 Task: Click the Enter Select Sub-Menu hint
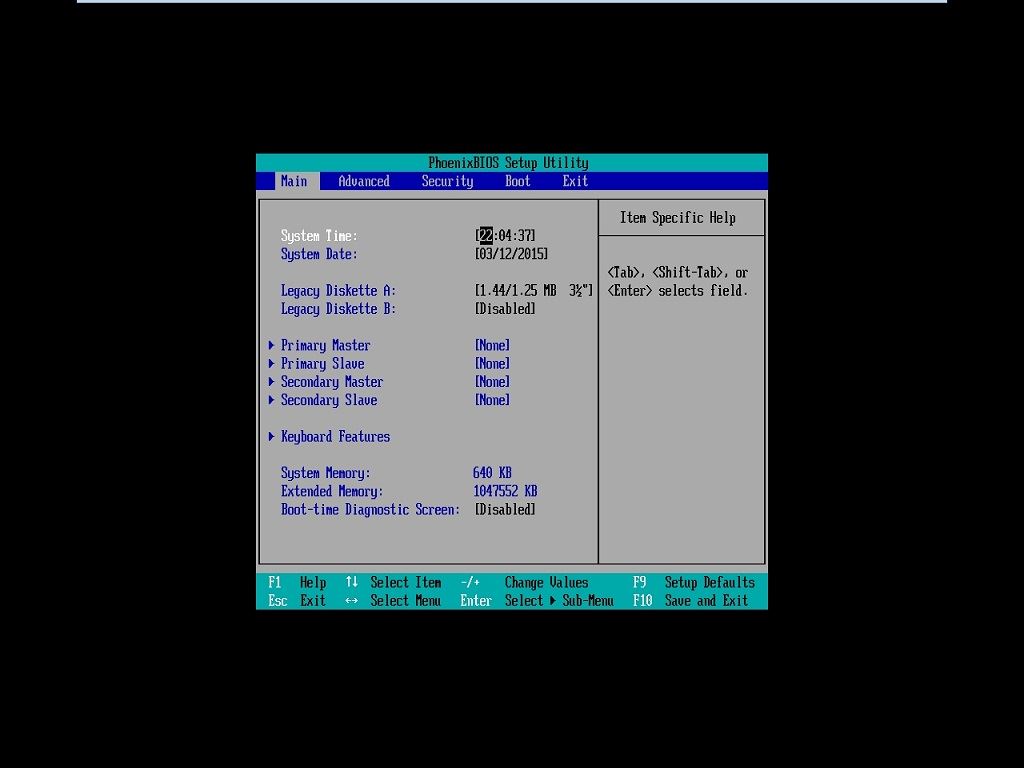click(537, 601)
